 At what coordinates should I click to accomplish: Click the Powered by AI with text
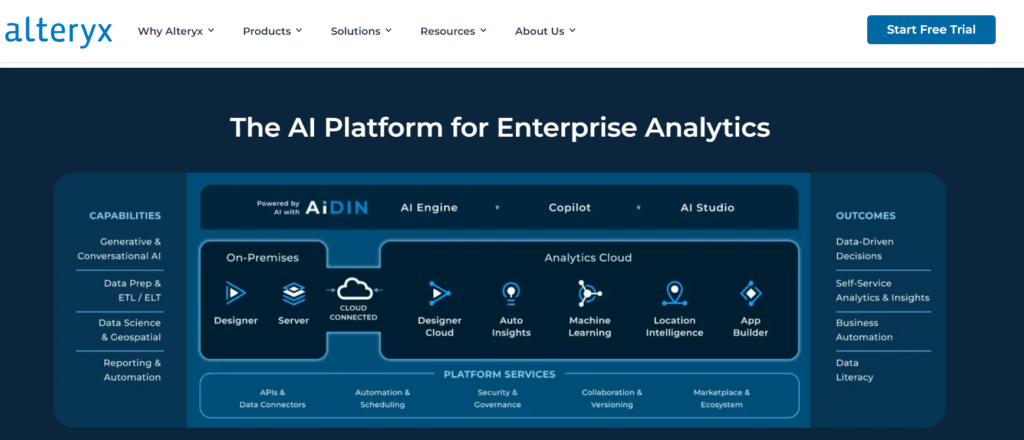click(x=278, y=207)
